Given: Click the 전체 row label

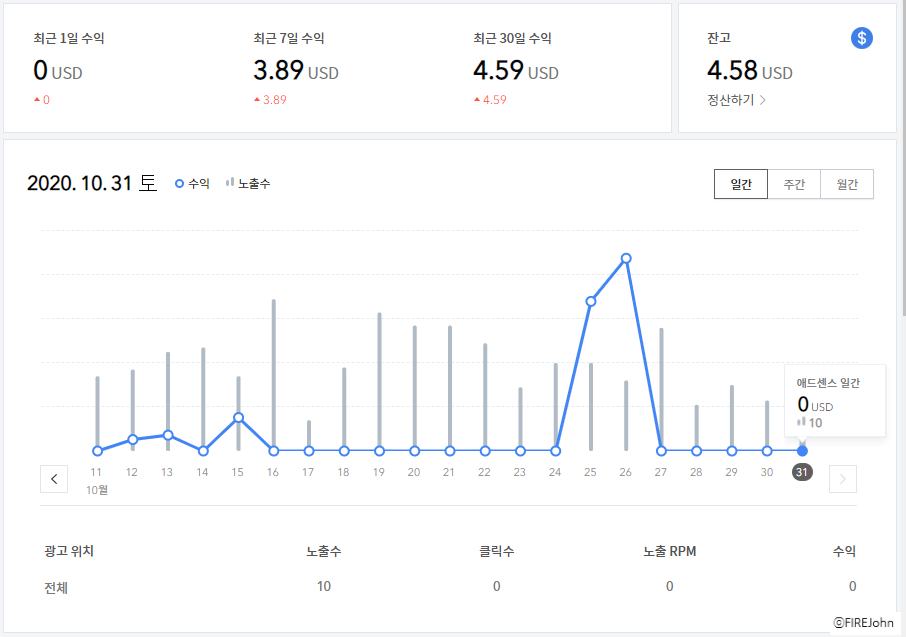Looking at the screenshot, I should 56,588.
